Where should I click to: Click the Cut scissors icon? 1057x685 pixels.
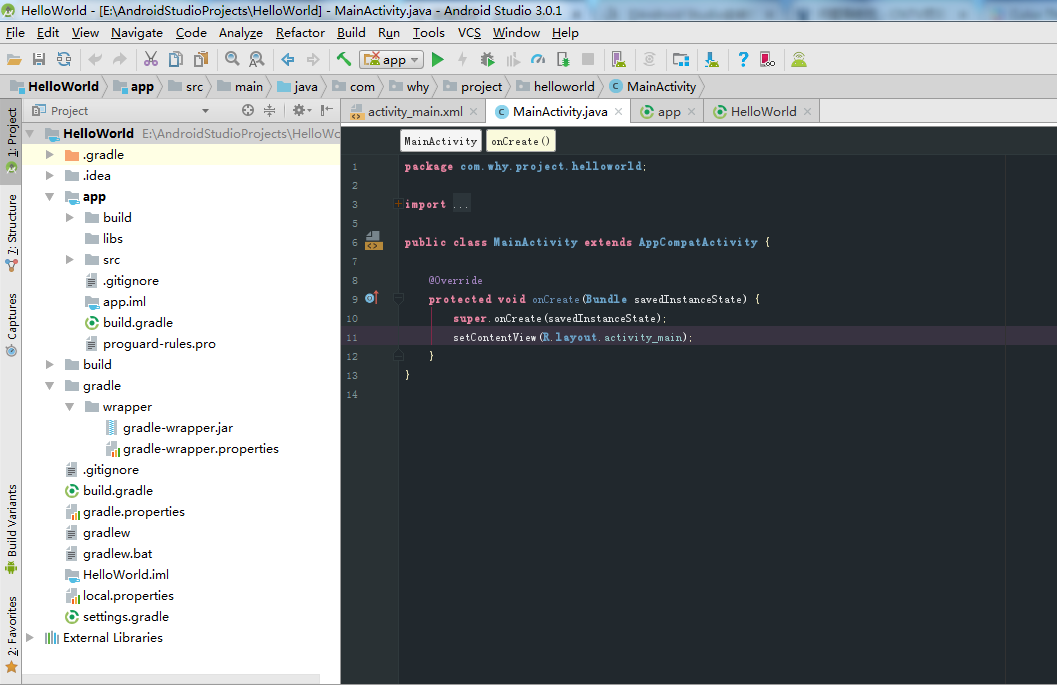pyautogui.click(x=150, y=59)
